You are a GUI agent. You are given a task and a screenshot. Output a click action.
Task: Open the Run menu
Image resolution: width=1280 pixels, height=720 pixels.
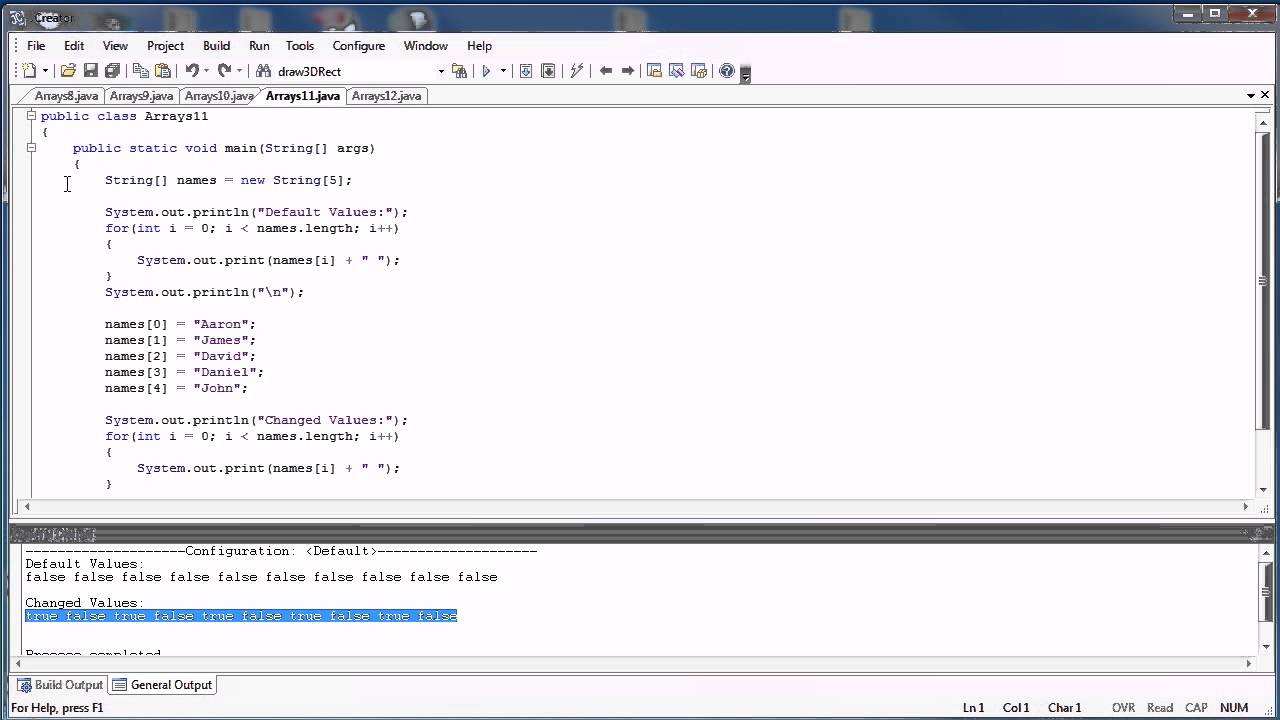[x=259, y=45]
